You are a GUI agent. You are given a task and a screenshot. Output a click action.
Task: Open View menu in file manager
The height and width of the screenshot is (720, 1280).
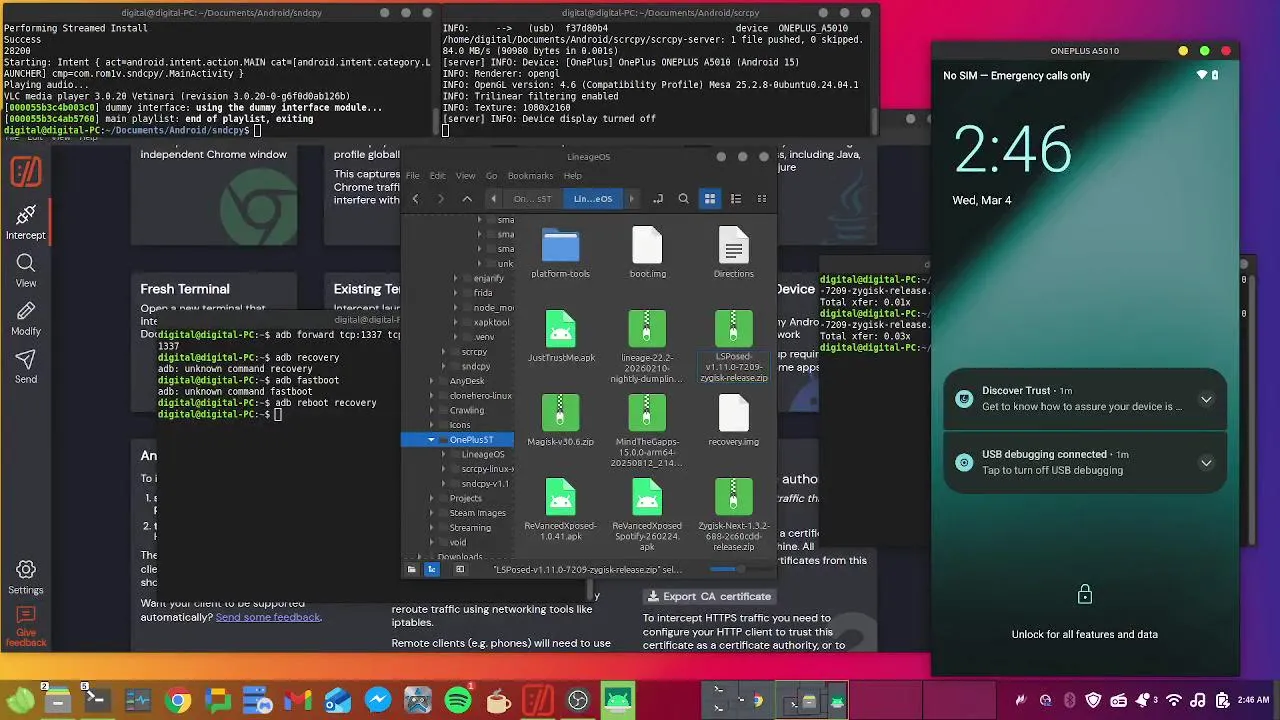(466, 176)
